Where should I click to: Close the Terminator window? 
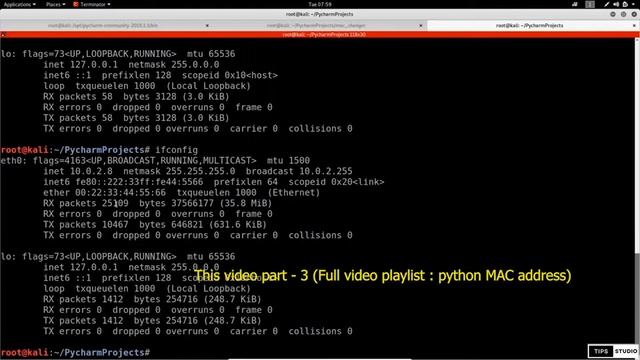click(634, 14)
